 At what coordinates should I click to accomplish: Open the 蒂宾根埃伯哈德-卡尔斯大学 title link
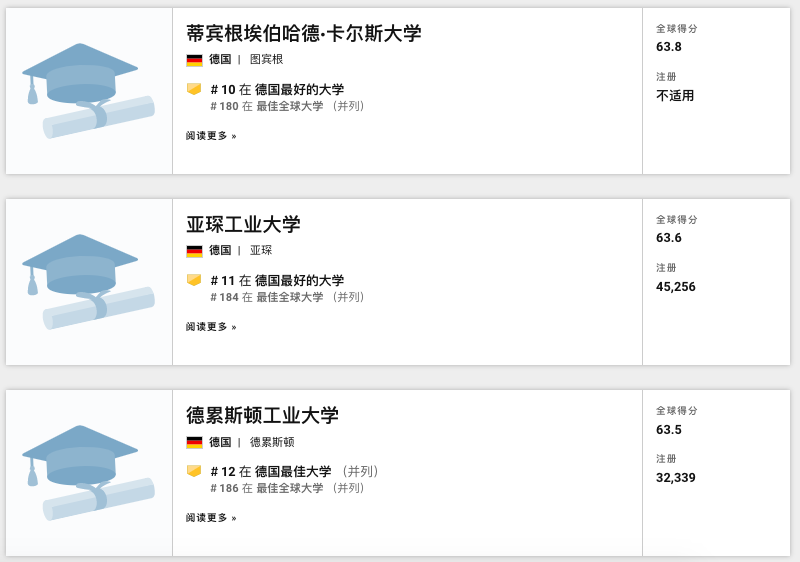(x=303, y=33)
